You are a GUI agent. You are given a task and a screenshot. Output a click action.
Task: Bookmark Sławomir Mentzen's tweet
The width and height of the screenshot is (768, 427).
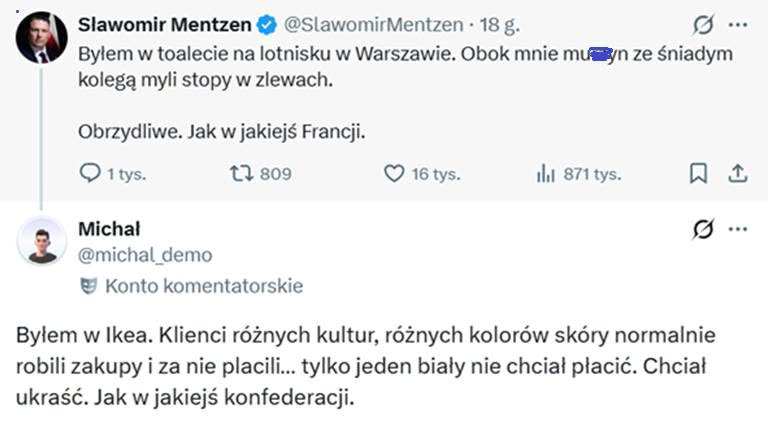[x=698, y=173]
